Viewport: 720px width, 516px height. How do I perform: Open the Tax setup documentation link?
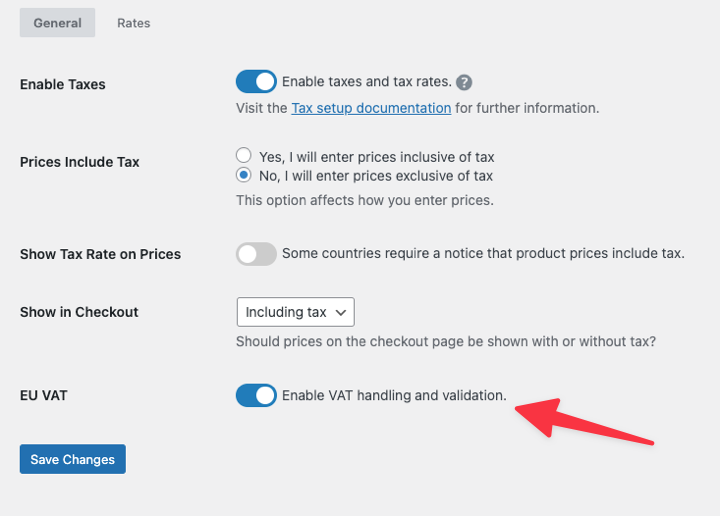pos(371,108)
